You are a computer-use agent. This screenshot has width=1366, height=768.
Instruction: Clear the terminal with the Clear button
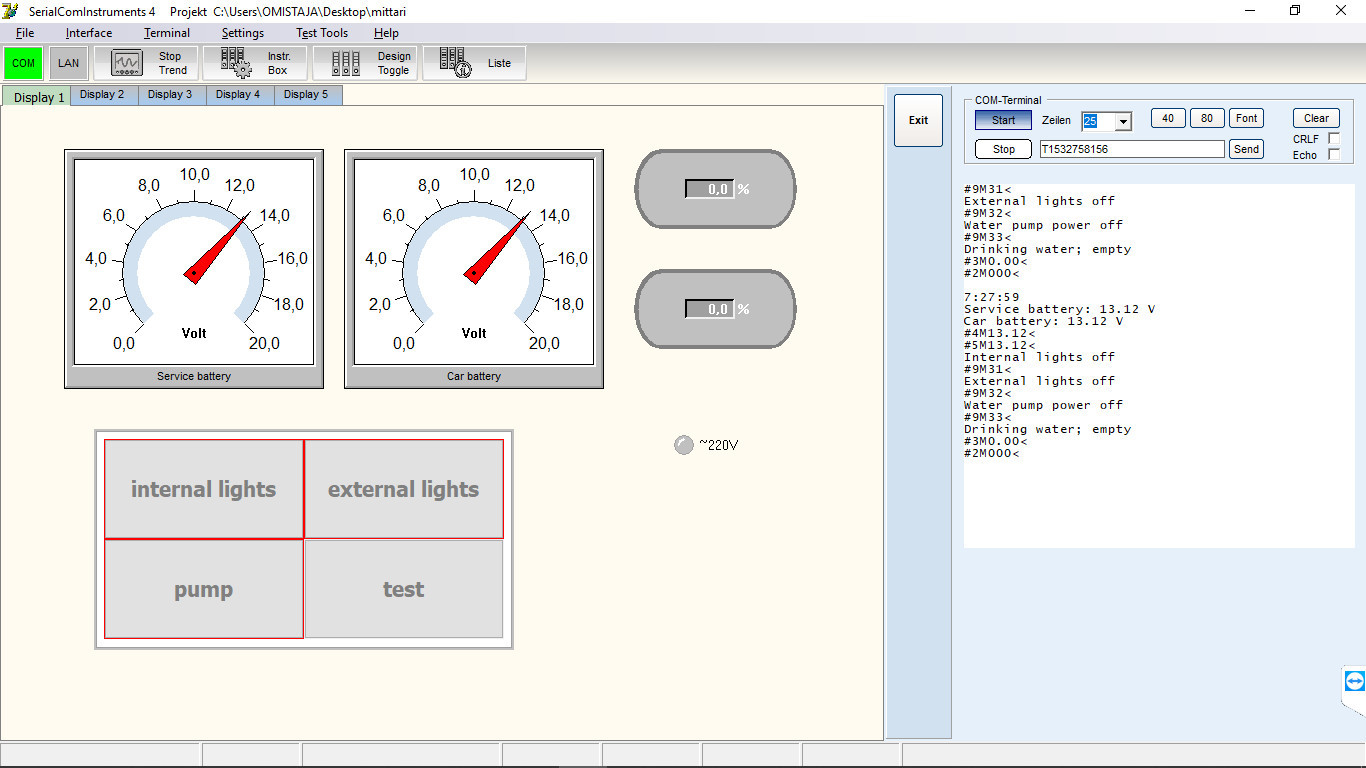pos(1316,118)
